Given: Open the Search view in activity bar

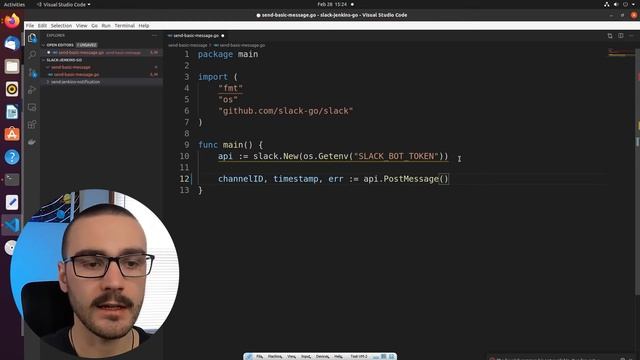Looking at the screenshot, I should tap(32, 55).
